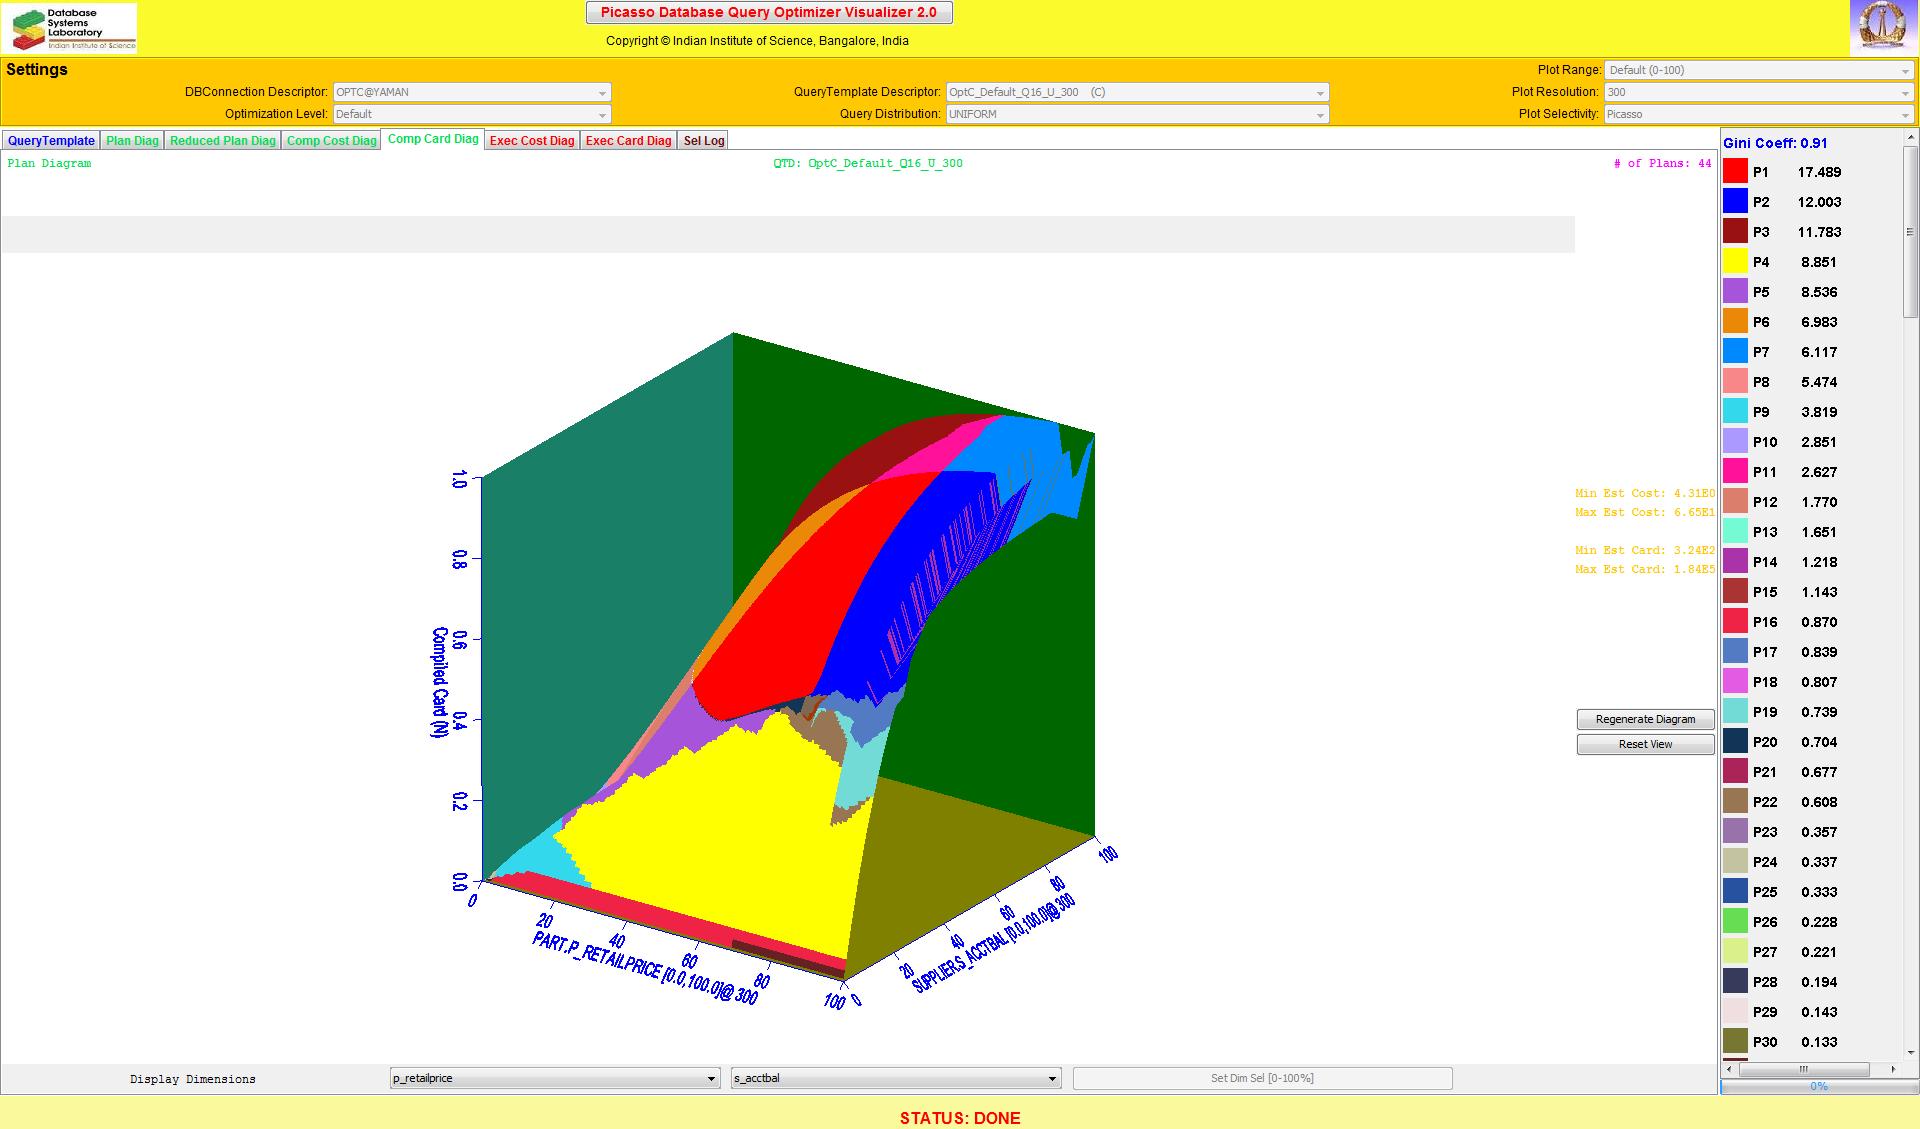This screenshot has height=1129, width=1920.
Task: Click the P4 yellow plan swatch
Action: pyautogui.click(x=1735, y=262)
